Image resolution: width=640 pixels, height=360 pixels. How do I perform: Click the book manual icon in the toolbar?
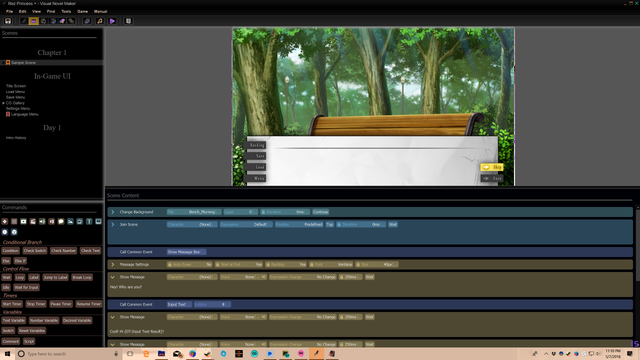tap(128, 21)
